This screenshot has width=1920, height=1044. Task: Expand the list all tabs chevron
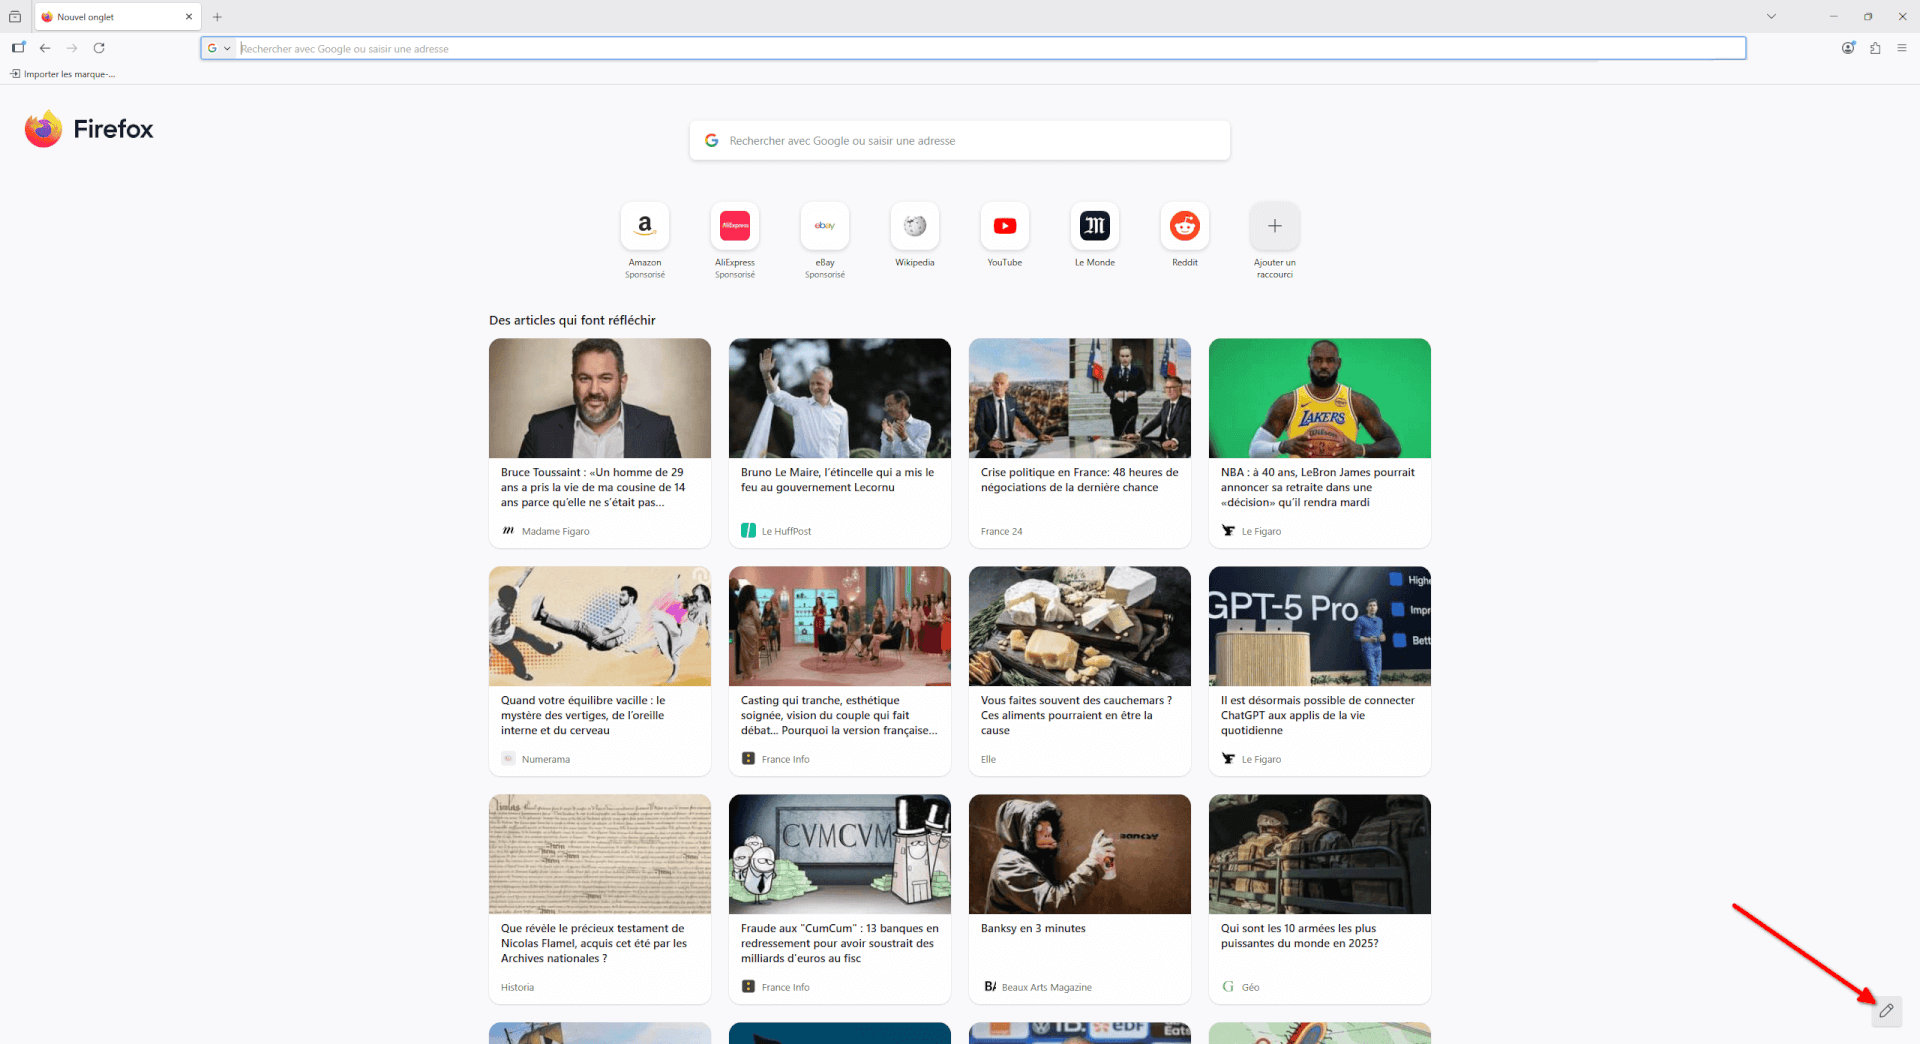coord(1771,17)
